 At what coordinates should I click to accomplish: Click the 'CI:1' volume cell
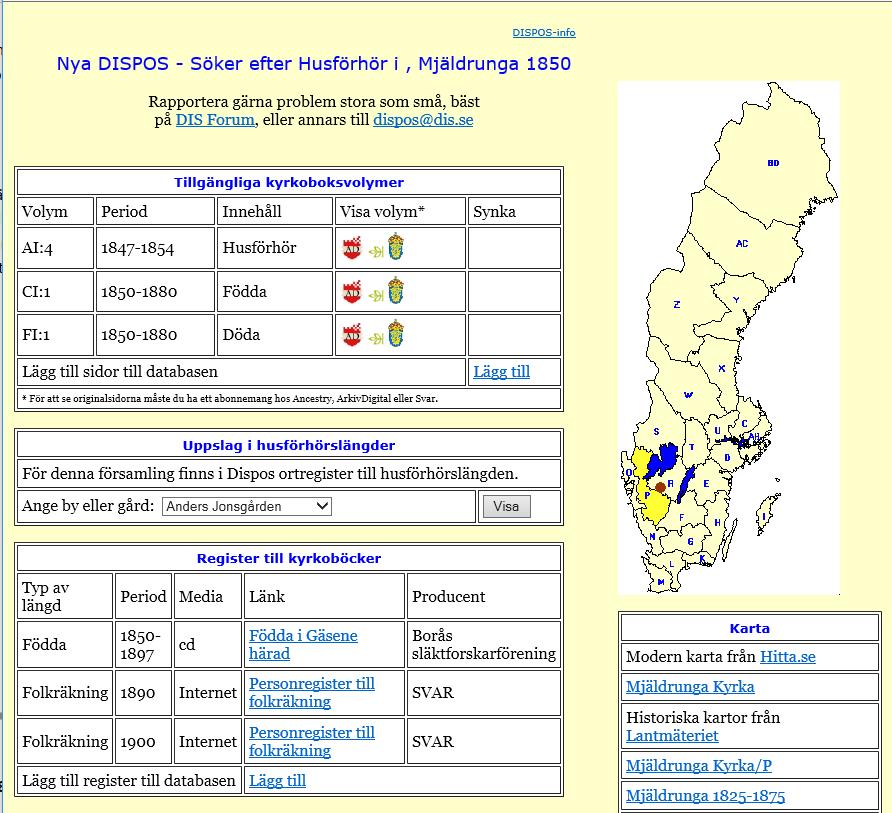(x=55, y=291)
